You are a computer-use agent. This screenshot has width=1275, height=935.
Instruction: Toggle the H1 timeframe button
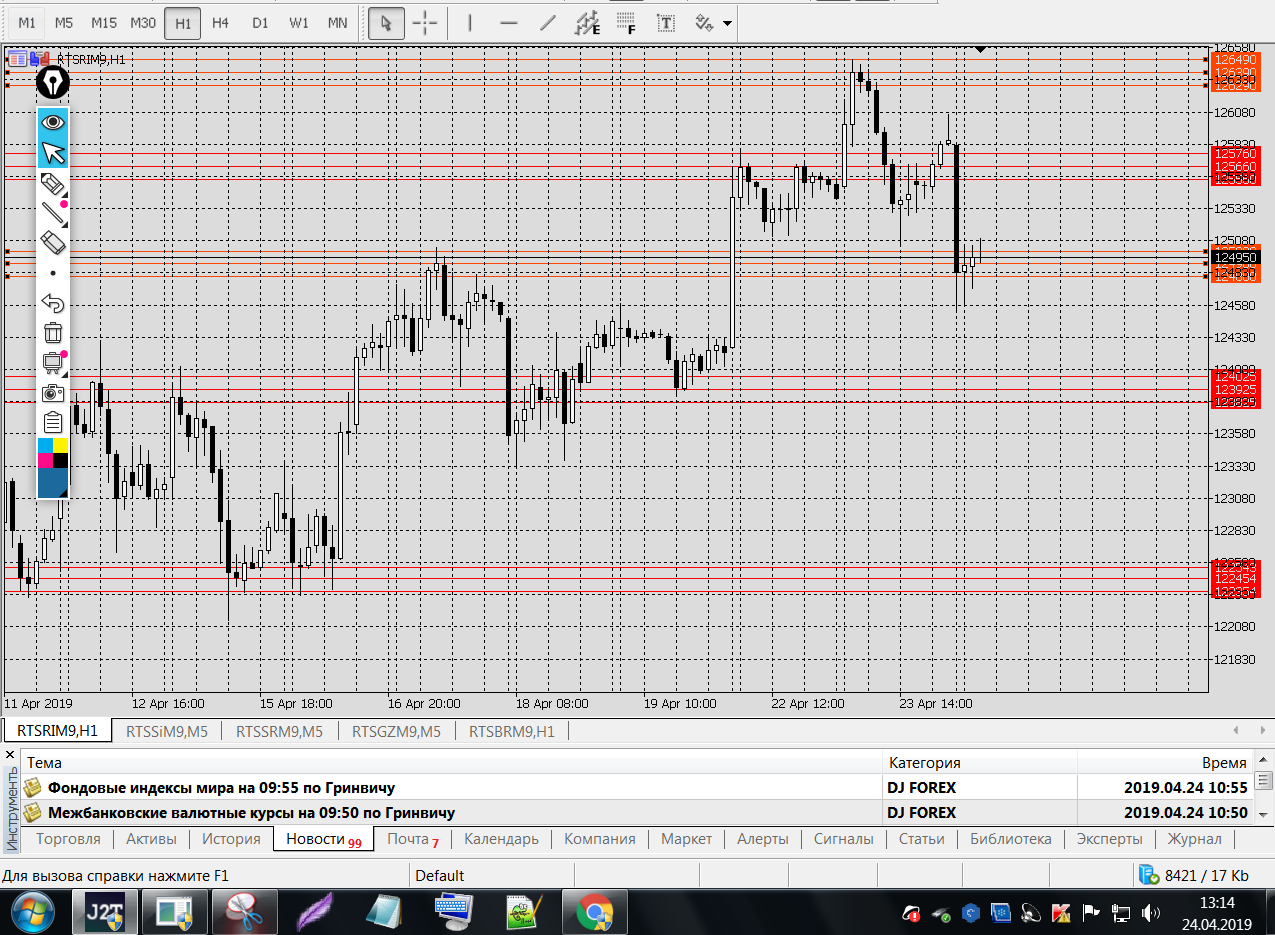point(182,22)
